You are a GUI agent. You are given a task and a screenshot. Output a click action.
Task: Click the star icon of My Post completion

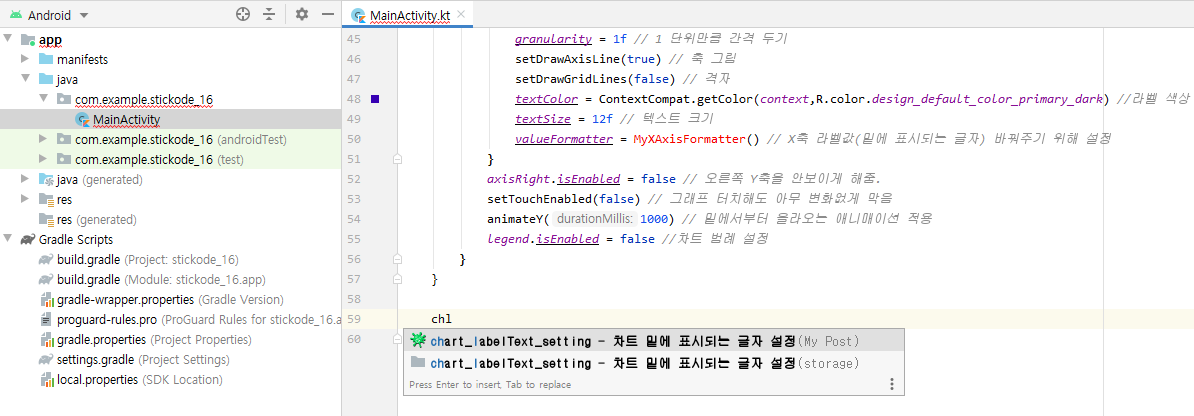417,340
